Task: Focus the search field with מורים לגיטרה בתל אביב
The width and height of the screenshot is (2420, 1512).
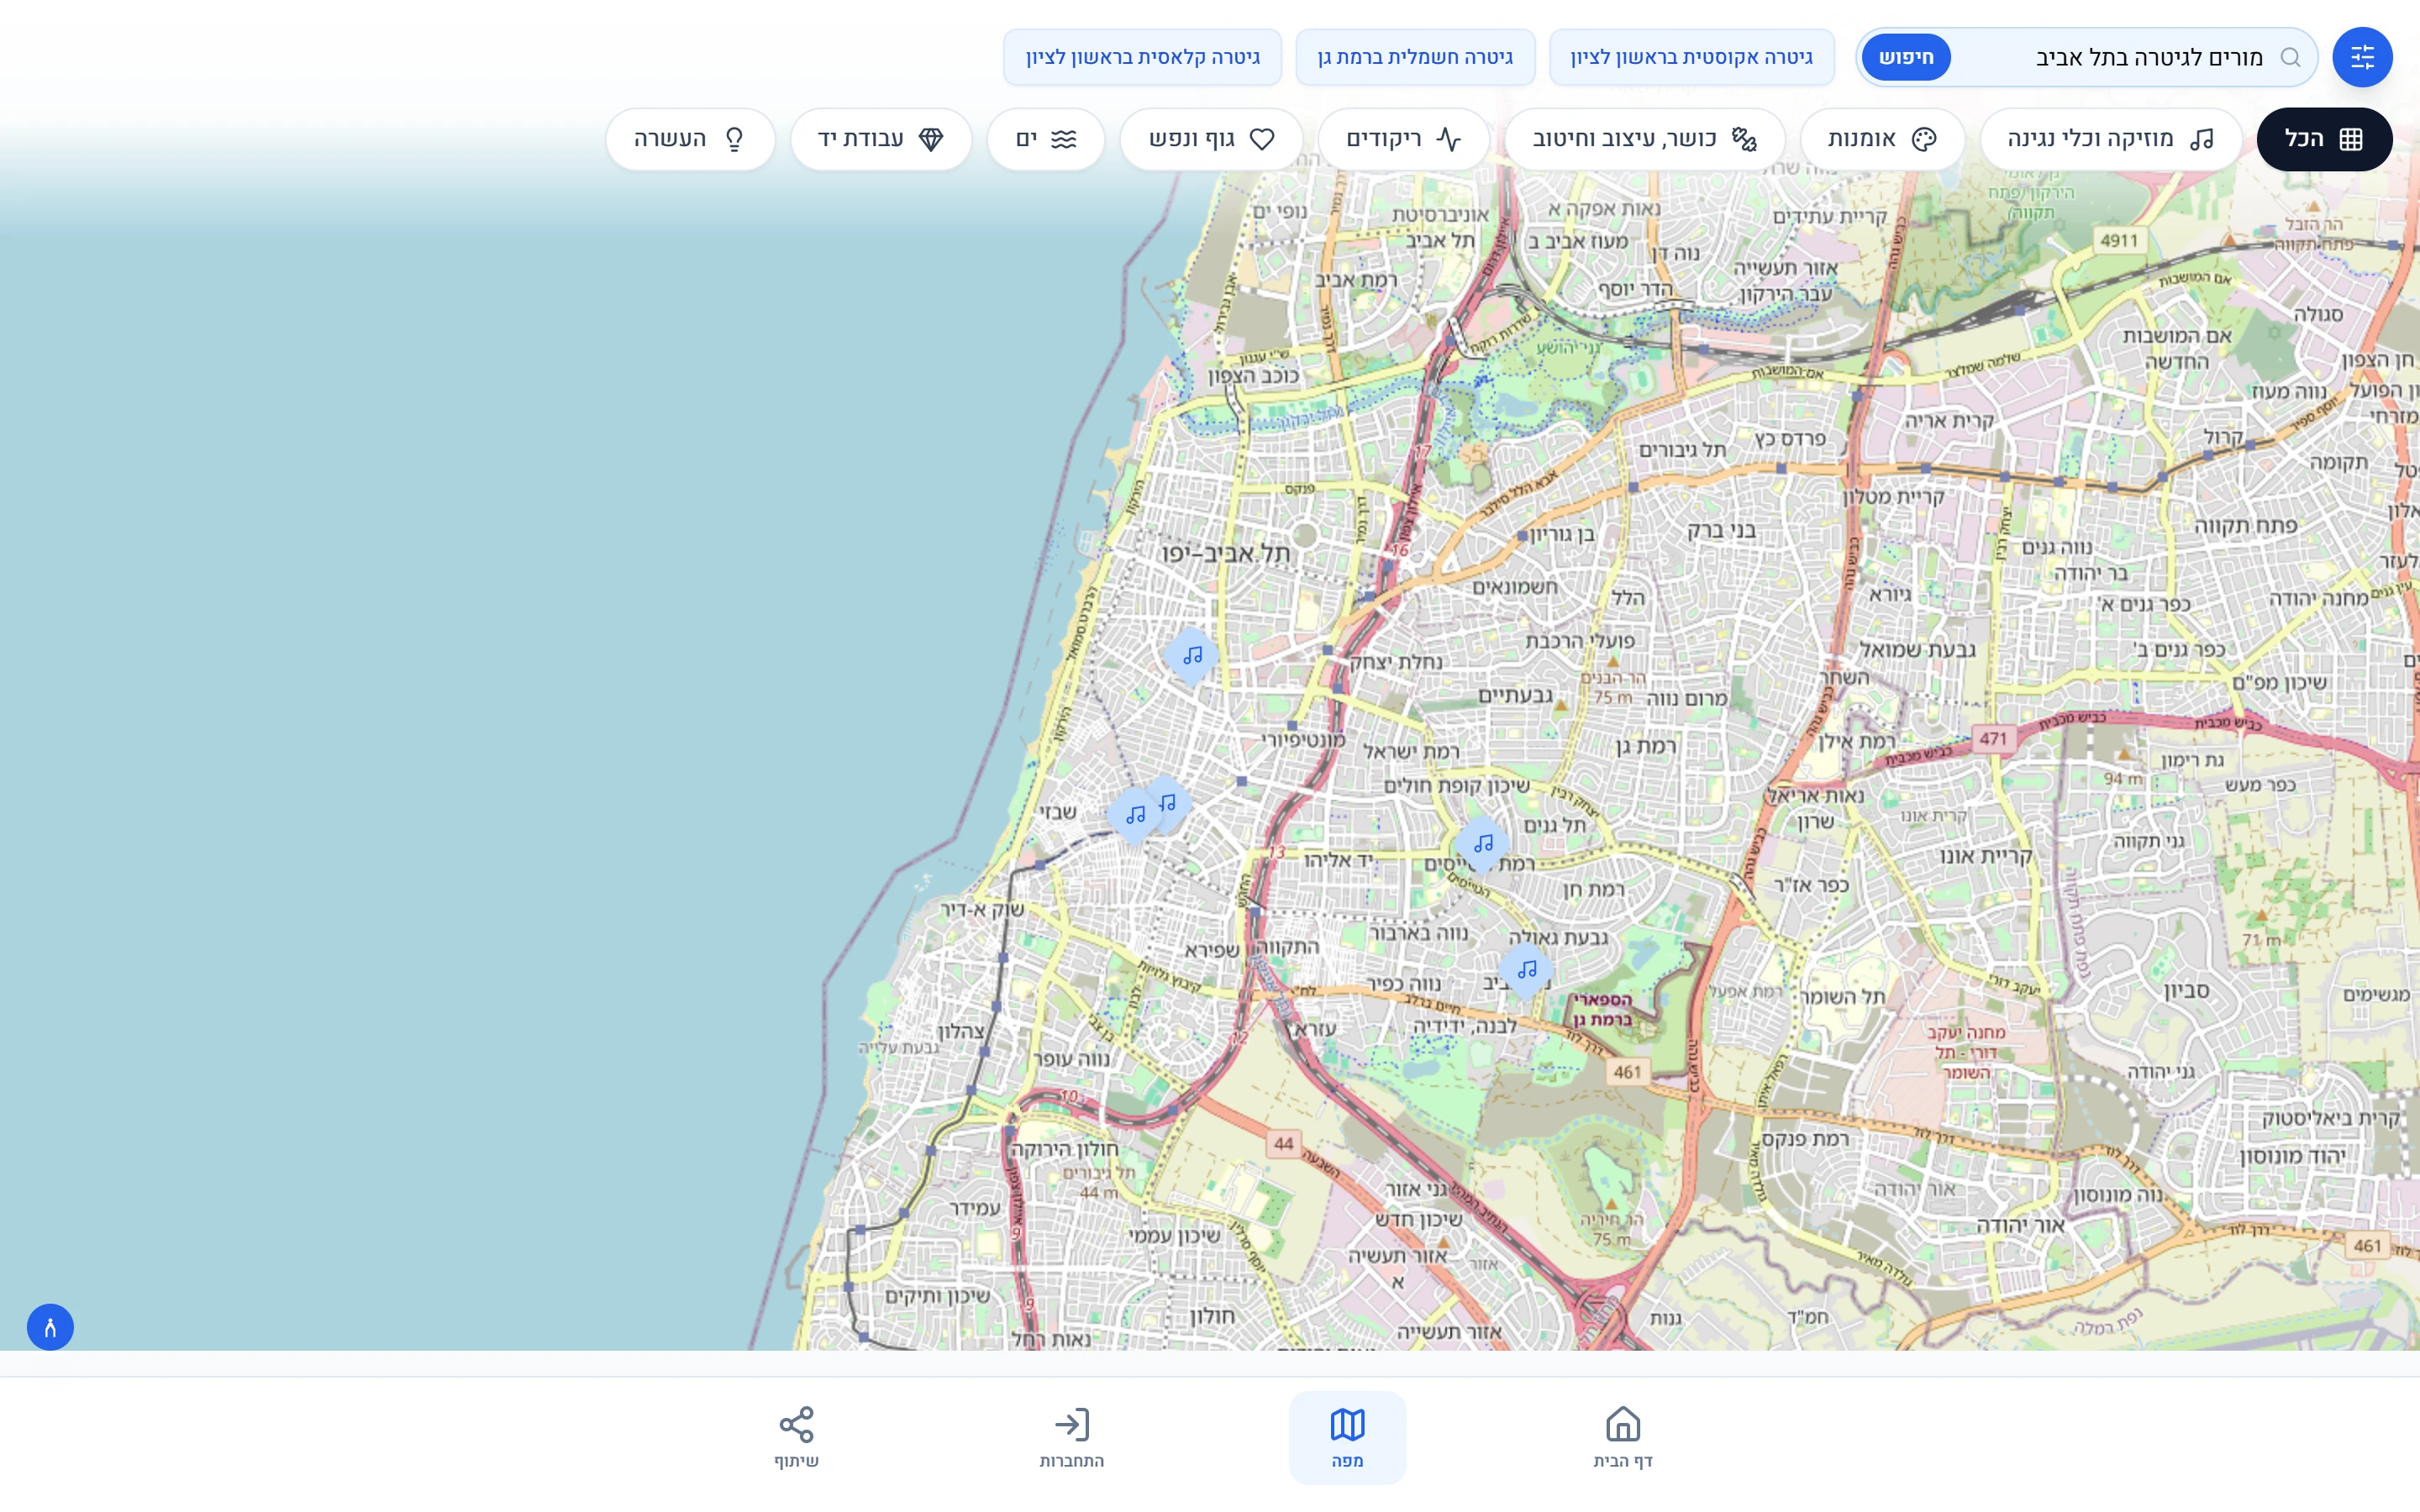Action: tap(2086, 57)
